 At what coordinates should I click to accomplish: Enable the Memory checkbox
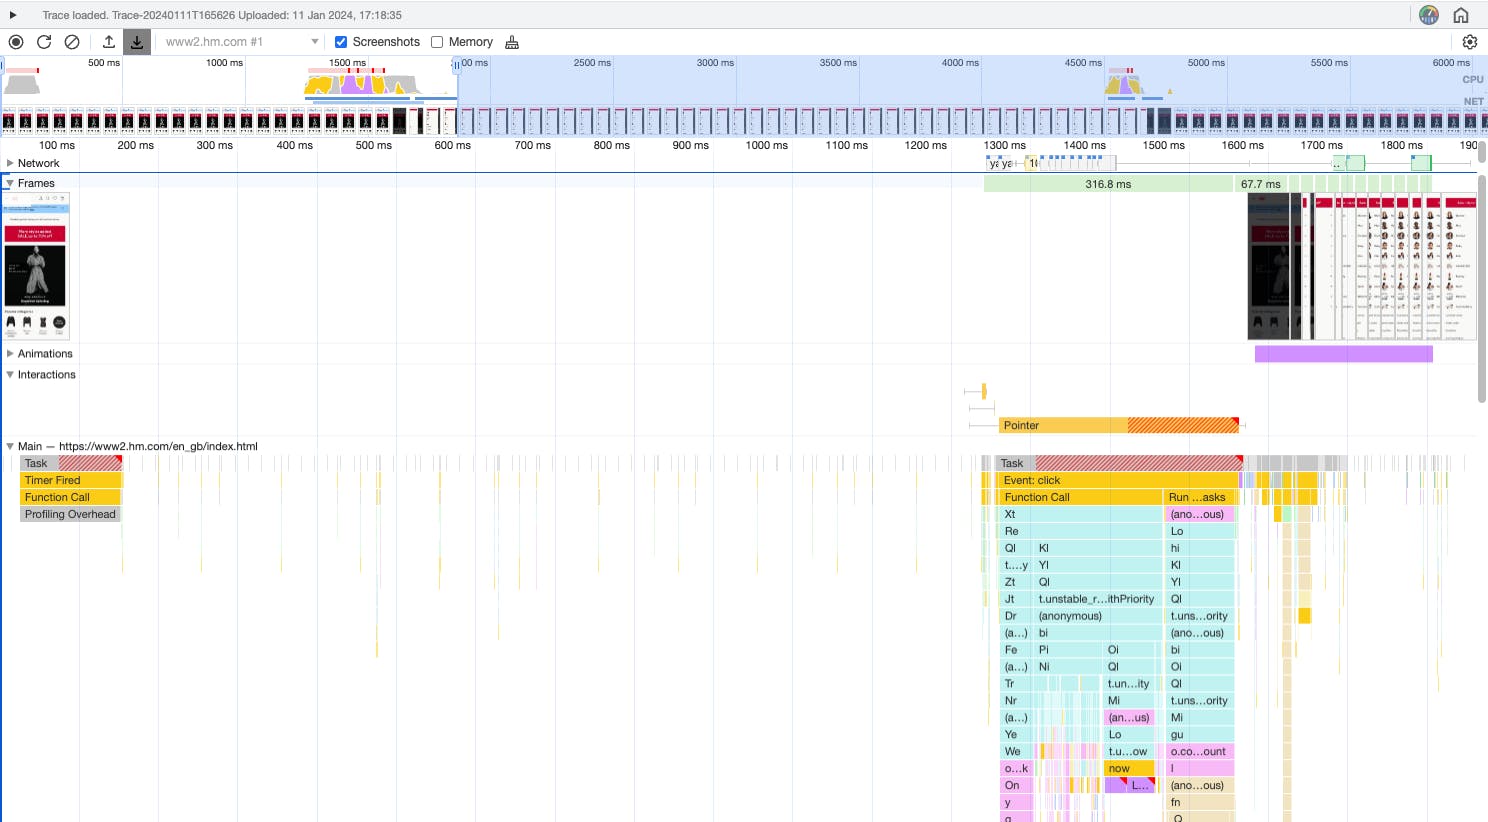point(436,42)
